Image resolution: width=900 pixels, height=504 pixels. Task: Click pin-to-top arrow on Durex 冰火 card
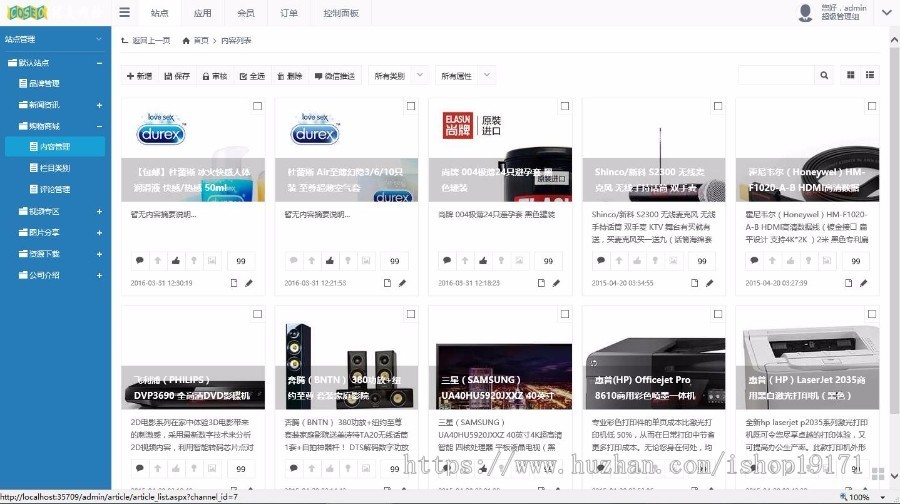pyautogui.click(x=158, y=261)
